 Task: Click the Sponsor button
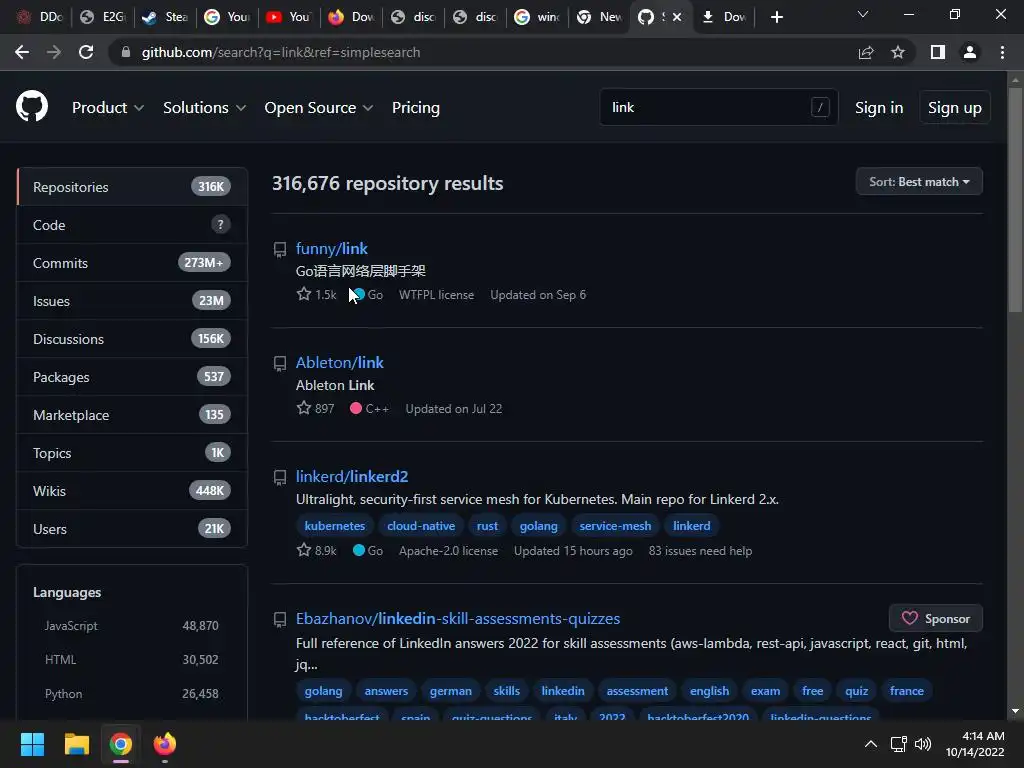[x=936, y=618]
